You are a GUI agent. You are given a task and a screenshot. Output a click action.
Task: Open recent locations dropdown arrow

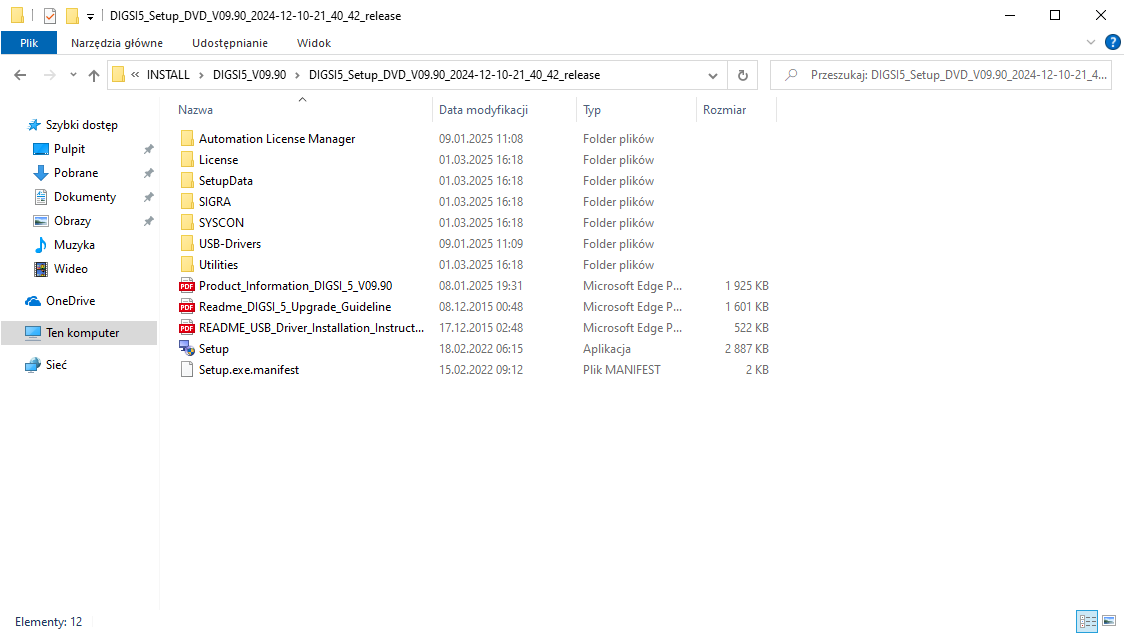tap(73, 75)
